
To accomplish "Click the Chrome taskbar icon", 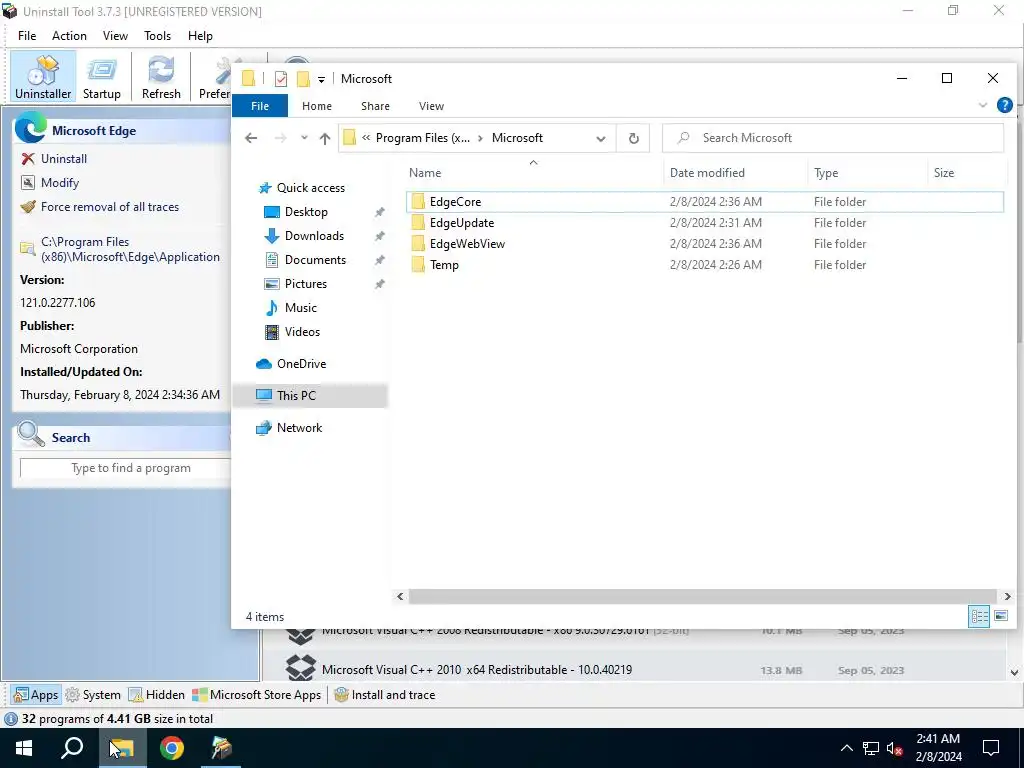I will 171,748.
